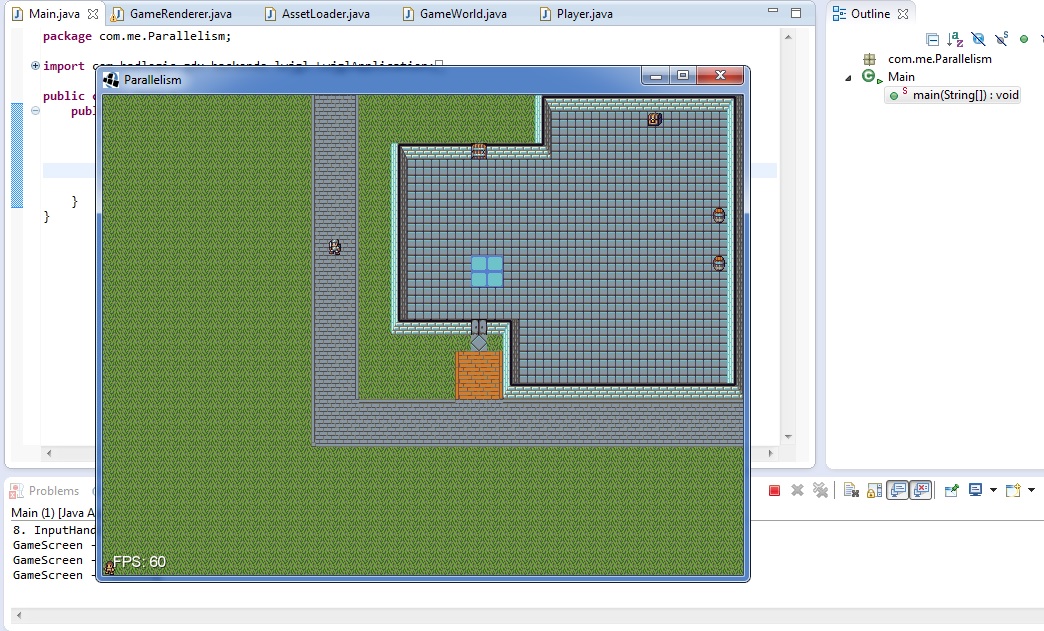Click the editor's horizontal scroll right arrow
Viewport: 1044px width, 631px height.
(771, 453)
